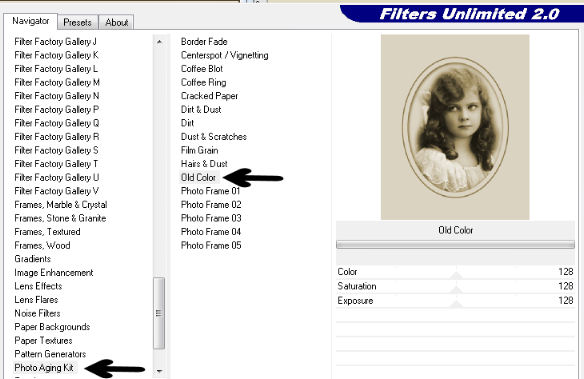Click the category list scroll down arrow
The width and height of the screenshot is (584, 379).
pos(159,371)
